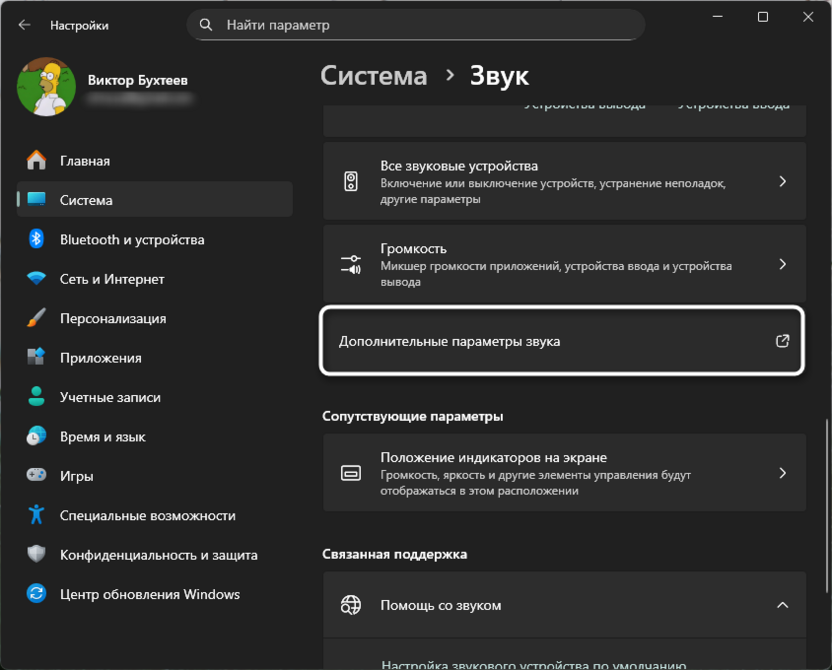Image resolution: width=832 pixels, height=670 pixels.
Task: Expand Положение индикаторов на экране
Action: pos(785,472)
